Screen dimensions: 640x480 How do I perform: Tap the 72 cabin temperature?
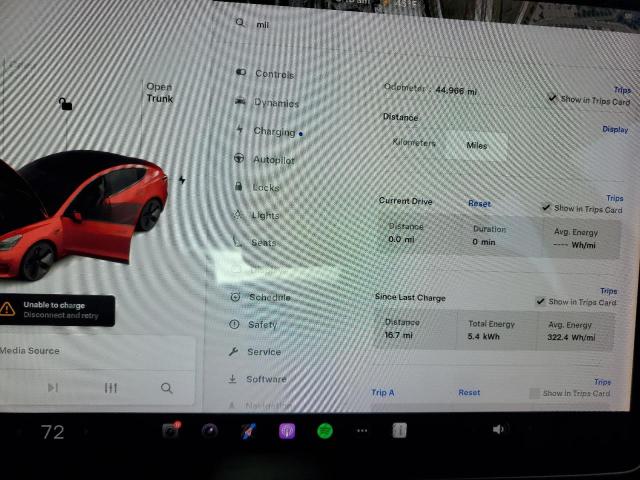point(52,432)
